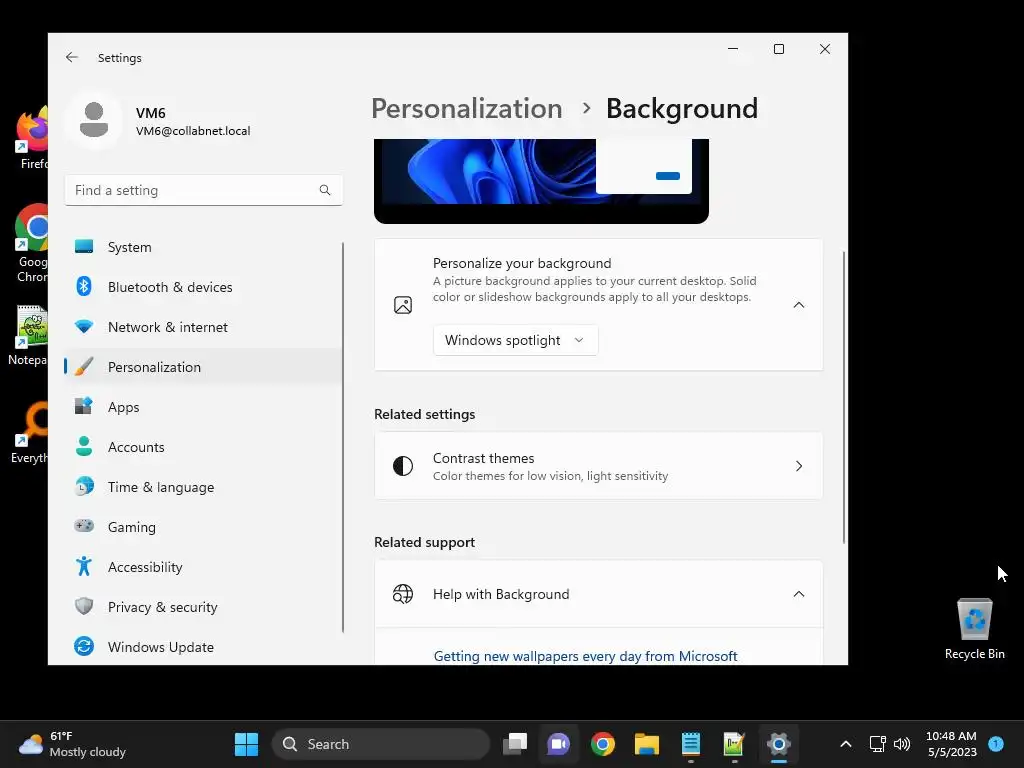Click the VM6@collabnet.local account text
This screenshot has width=1024, height=768.
193,131
